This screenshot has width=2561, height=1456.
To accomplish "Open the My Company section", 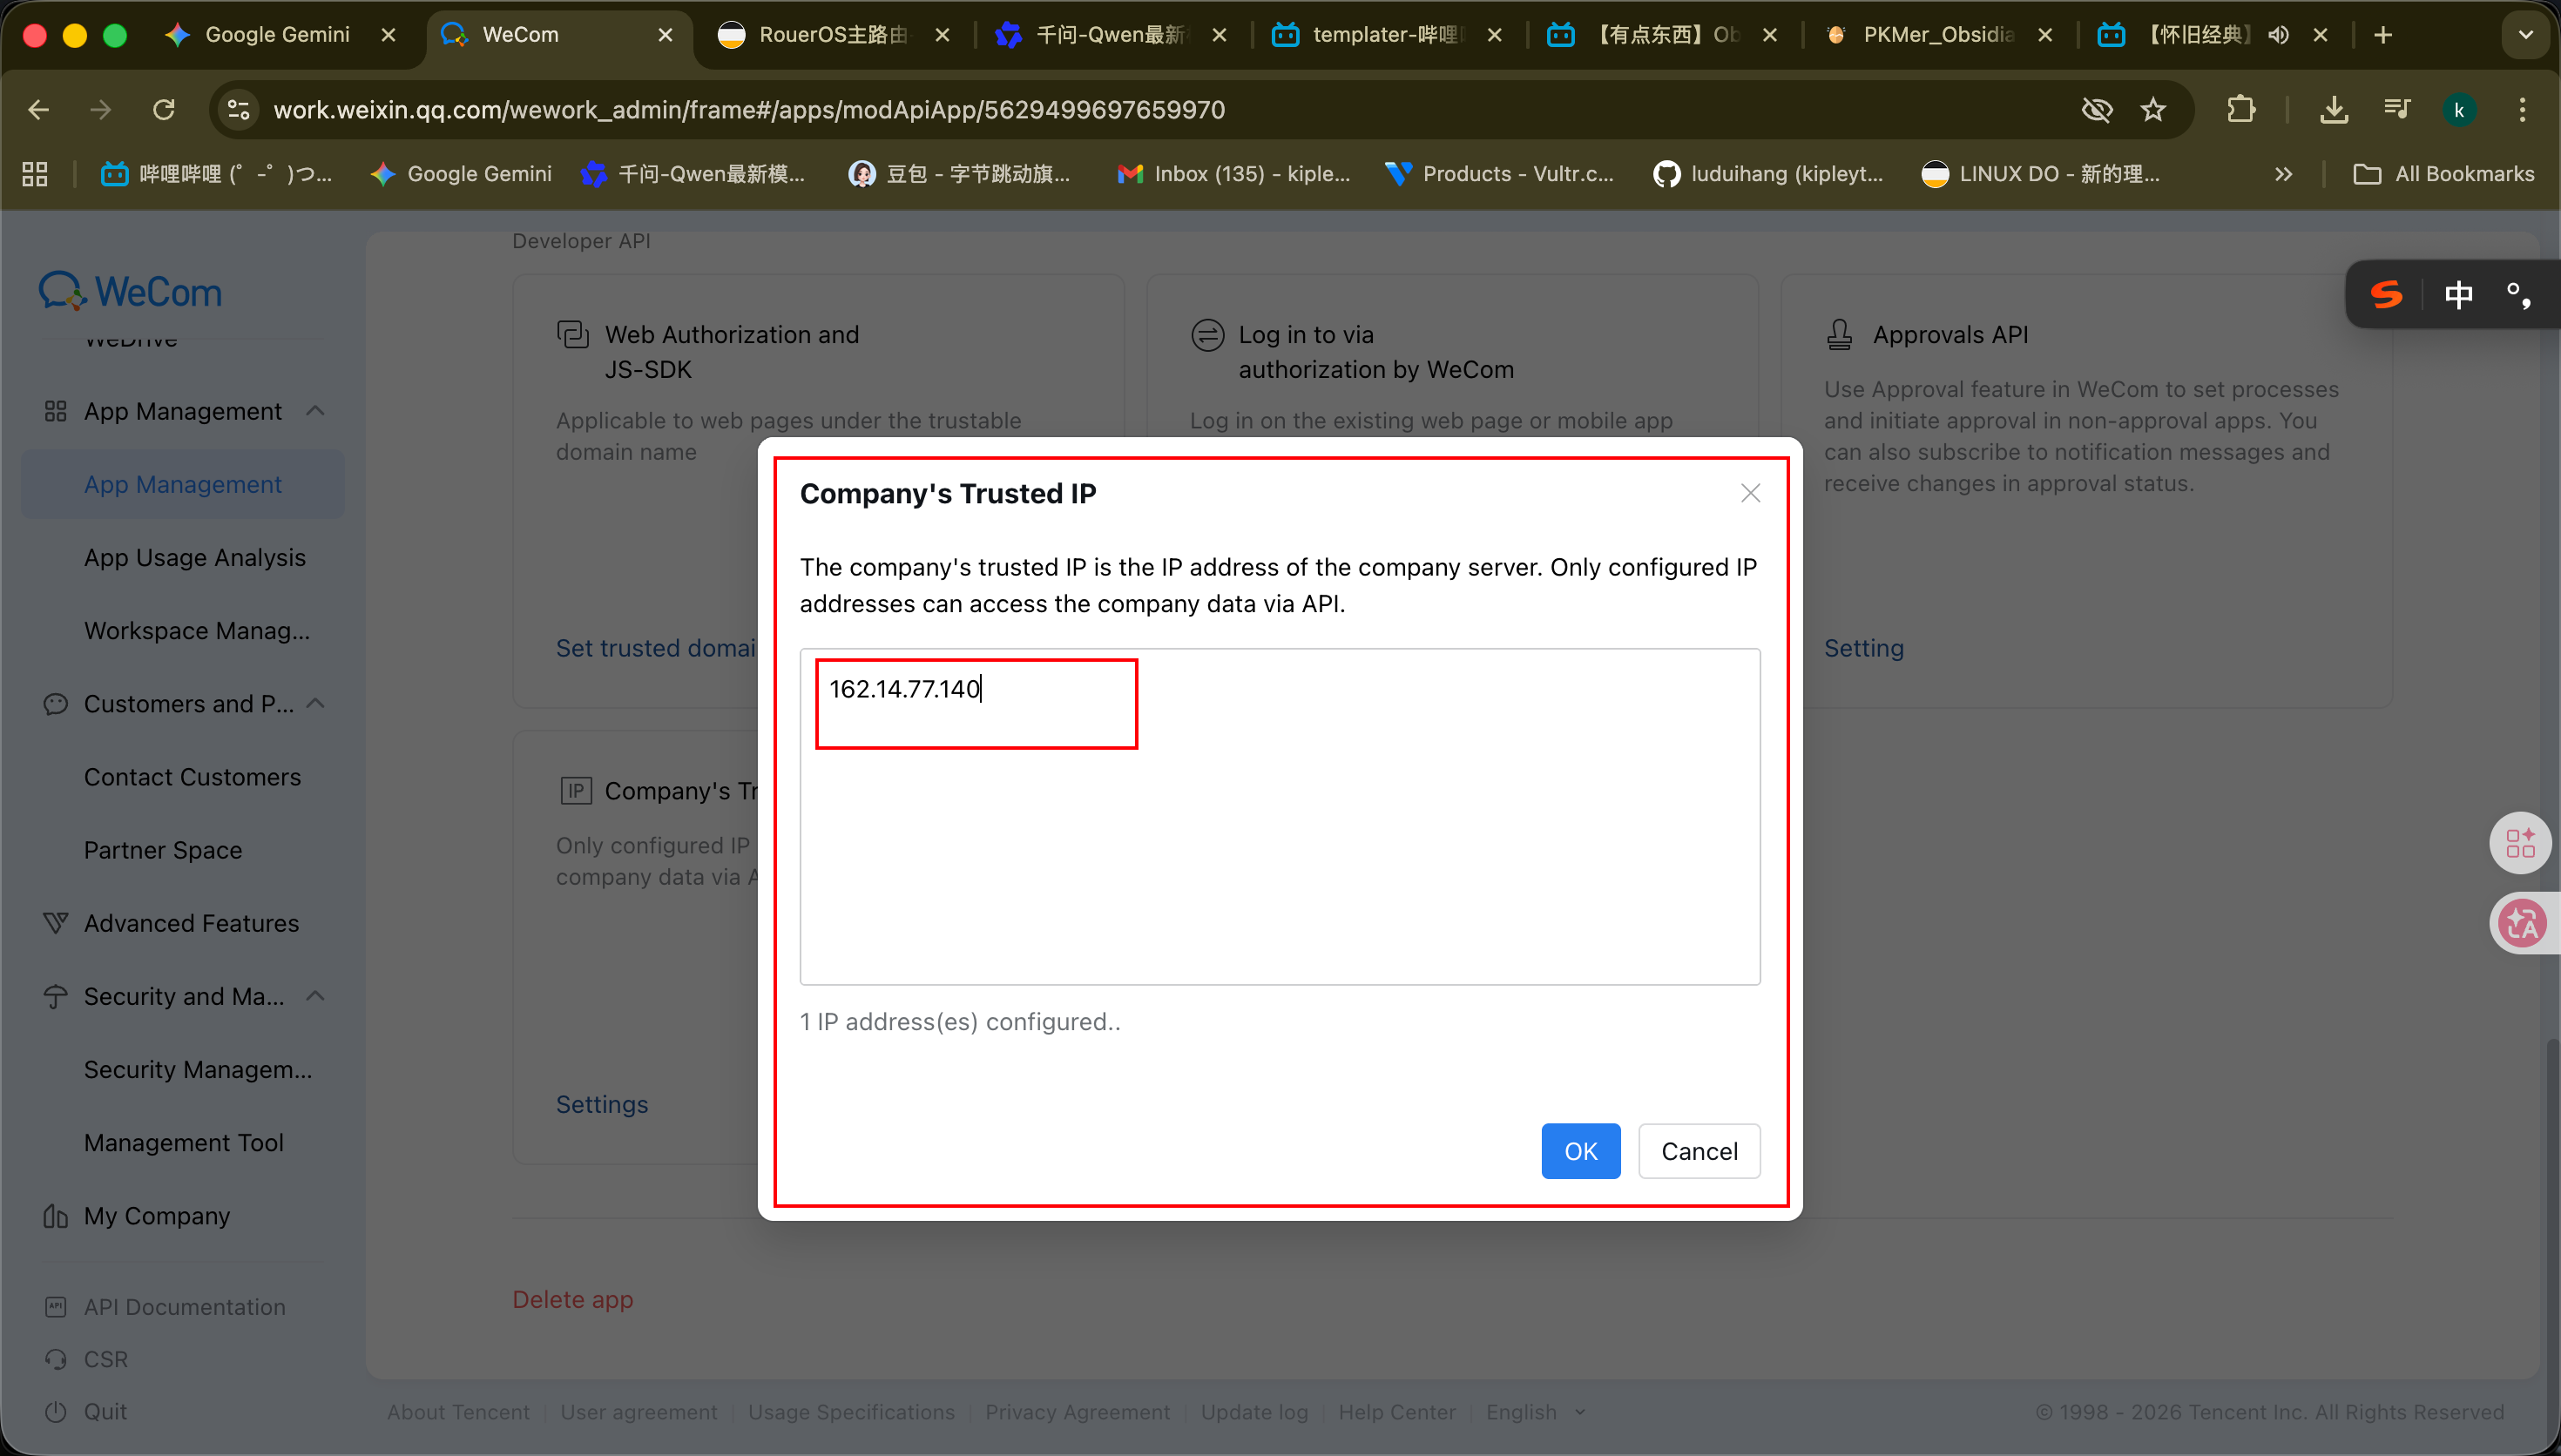I will tap(157, 1216).
